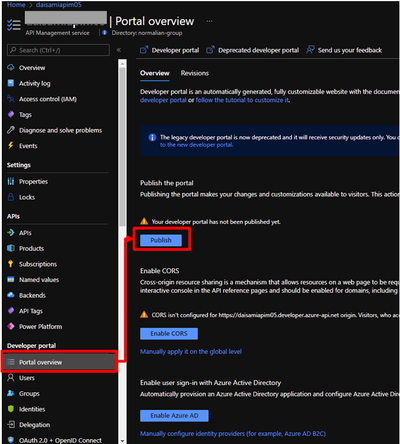Click the Subscriptions key icon
The width and height of the screenshot is (400, 444).
[11, 264]
